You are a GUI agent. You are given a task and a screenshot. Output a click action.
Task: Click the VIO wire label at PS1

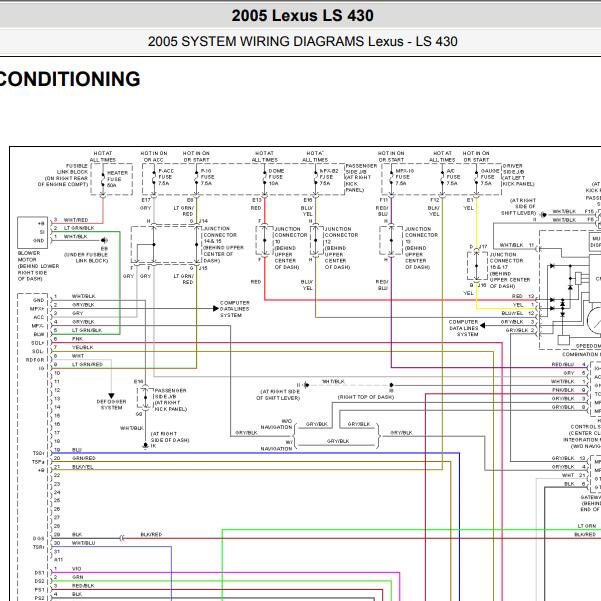(x=77, y=569)
